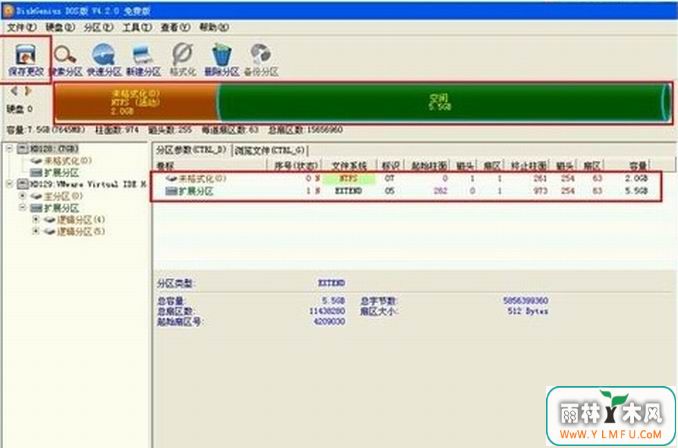Image resolution: width=678 pixels, height=448 pixels.
Task: Collapse the HD129 disk tree node
Action: click(10, 184)
